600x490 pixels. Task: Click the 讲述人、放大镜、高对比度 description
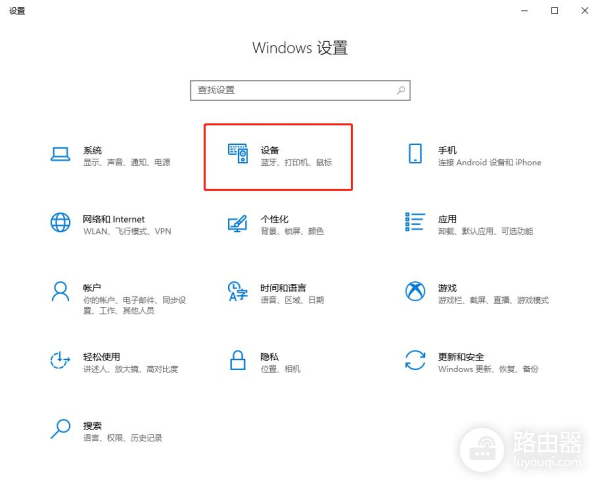(130, 369)
